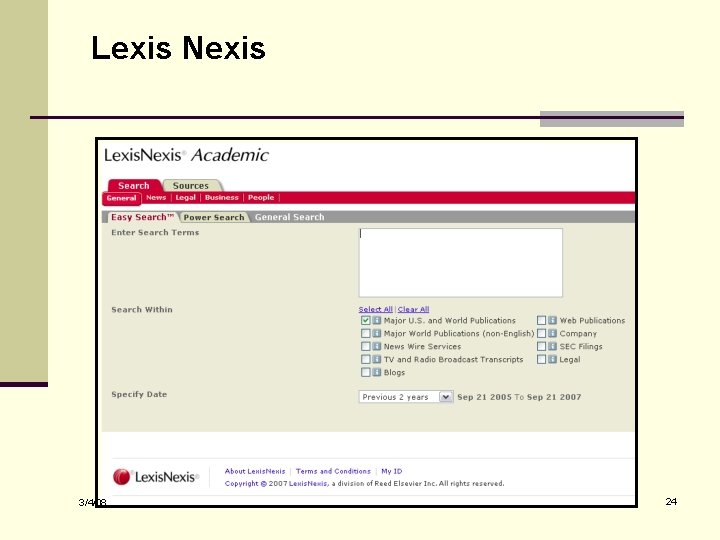Viewport: 720px width, 540px height.
Task: Select the Legal sub-tab in red bar
Action: [186, 197]
